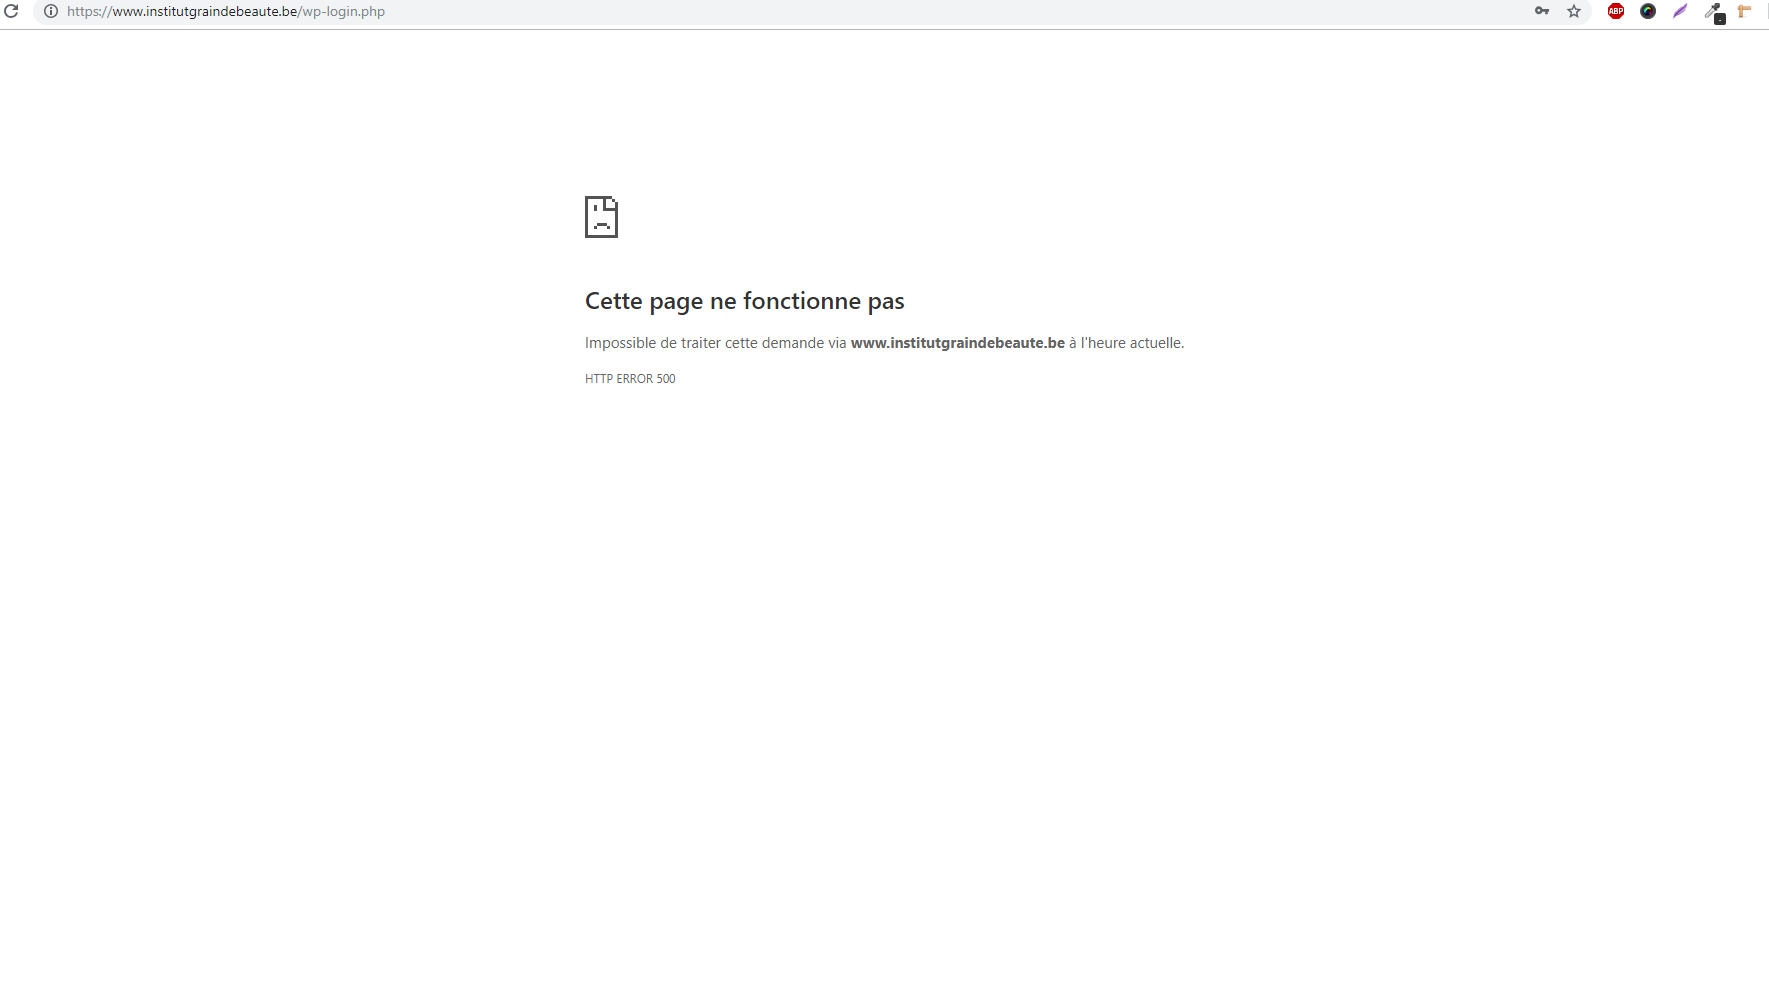1769x995 pixels.
Task: Open the Adblock Plus extension
Action: 1616,11
